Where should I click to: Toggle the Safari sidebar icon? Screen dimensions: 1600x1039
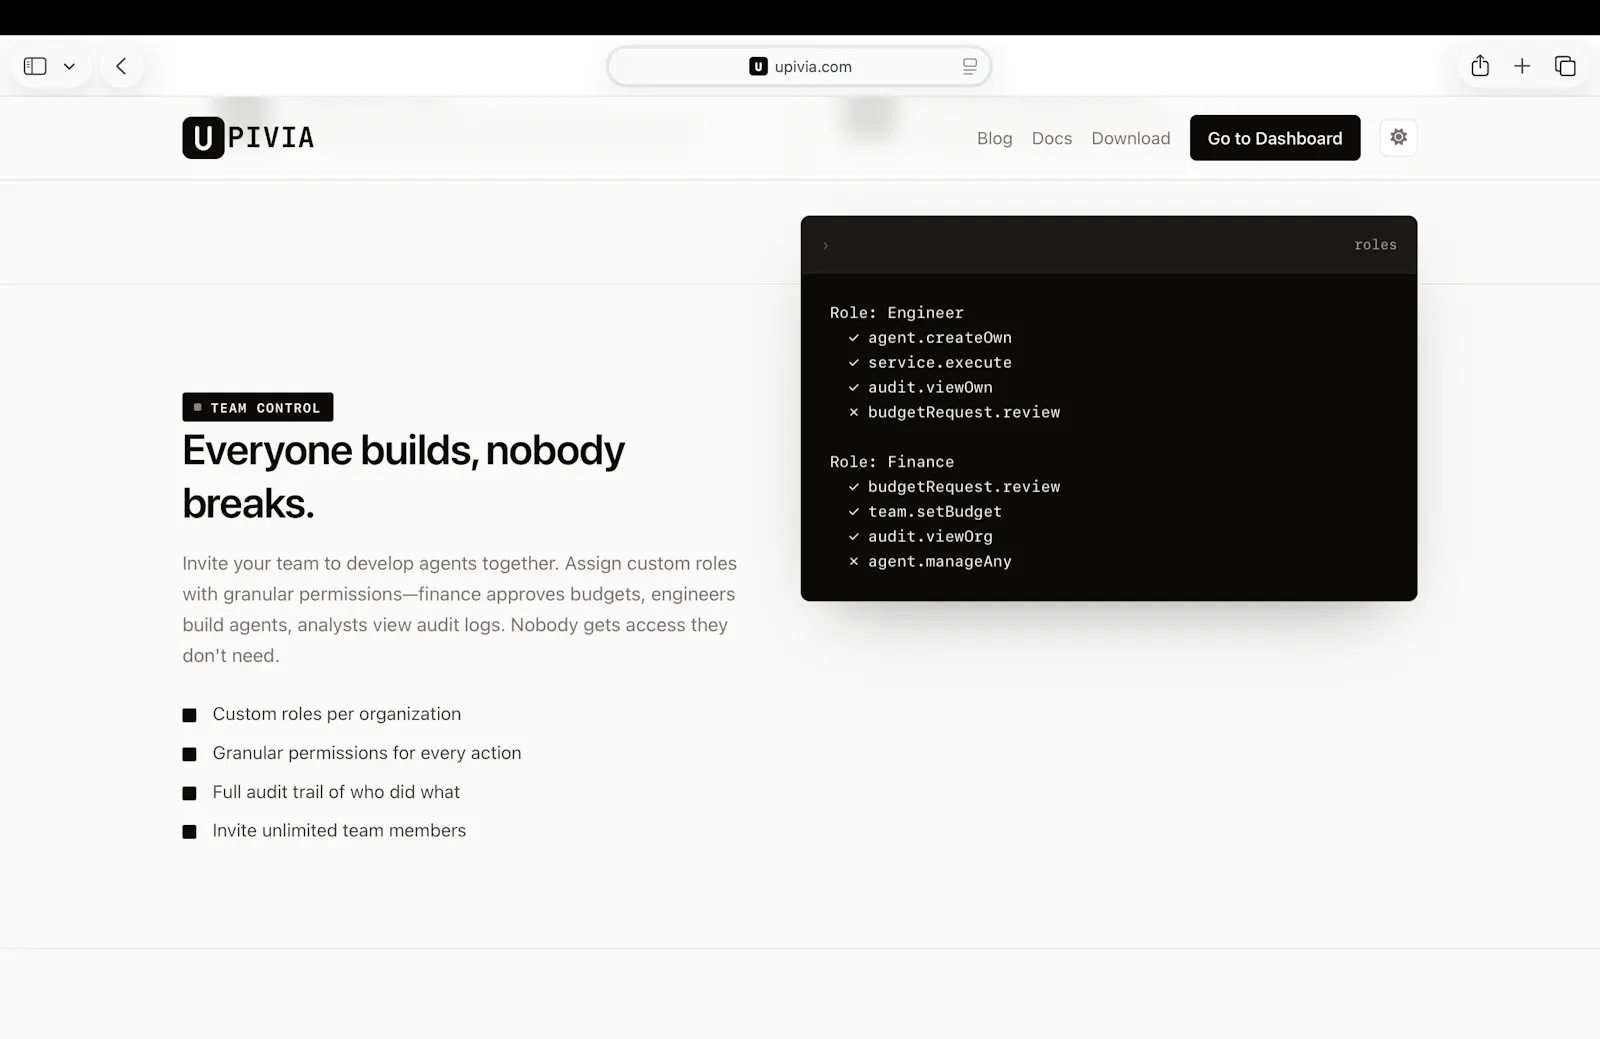coord(35,66)
